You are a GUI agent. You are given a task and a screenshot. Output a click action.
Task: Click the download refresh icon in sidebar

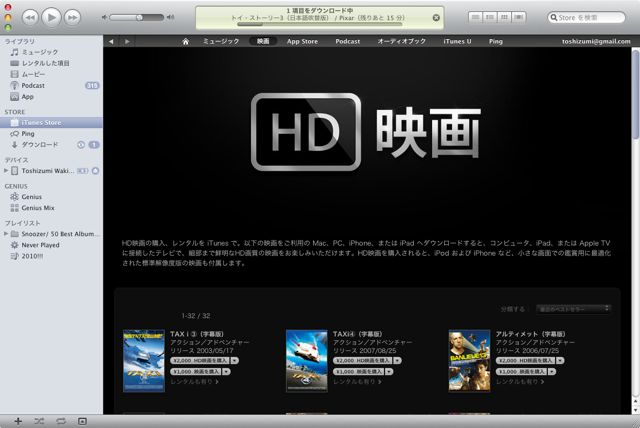click(x=81, y=144)
